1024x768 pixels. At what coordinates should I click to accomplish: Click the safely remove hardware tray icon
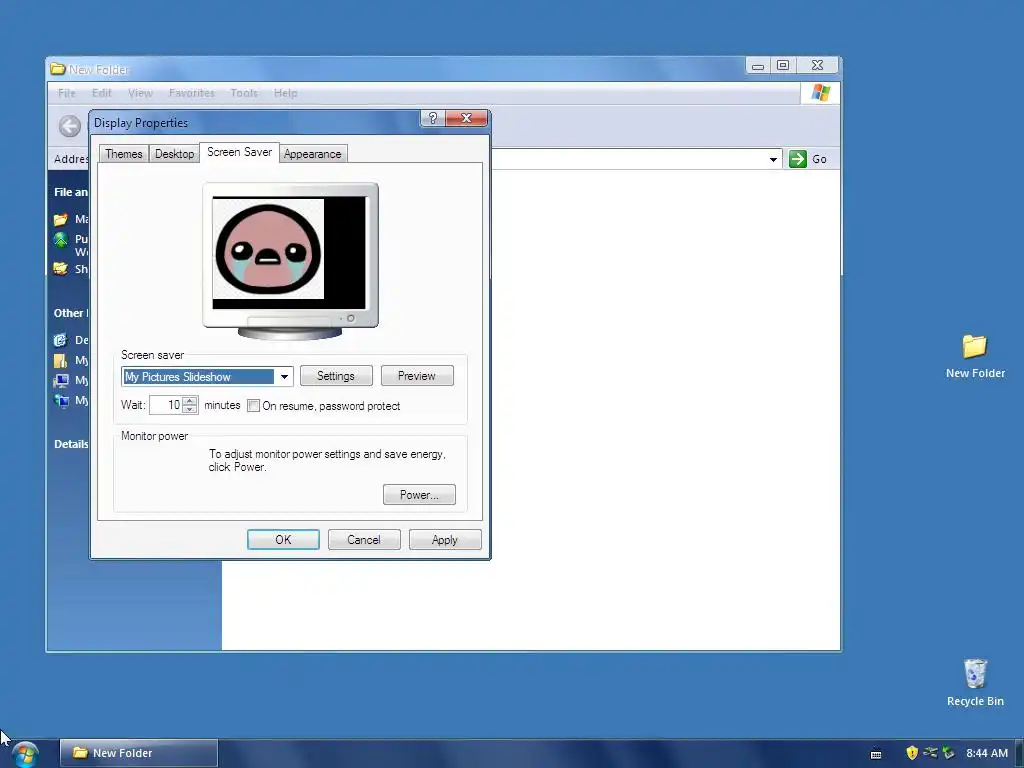click(x=948, y=753)
